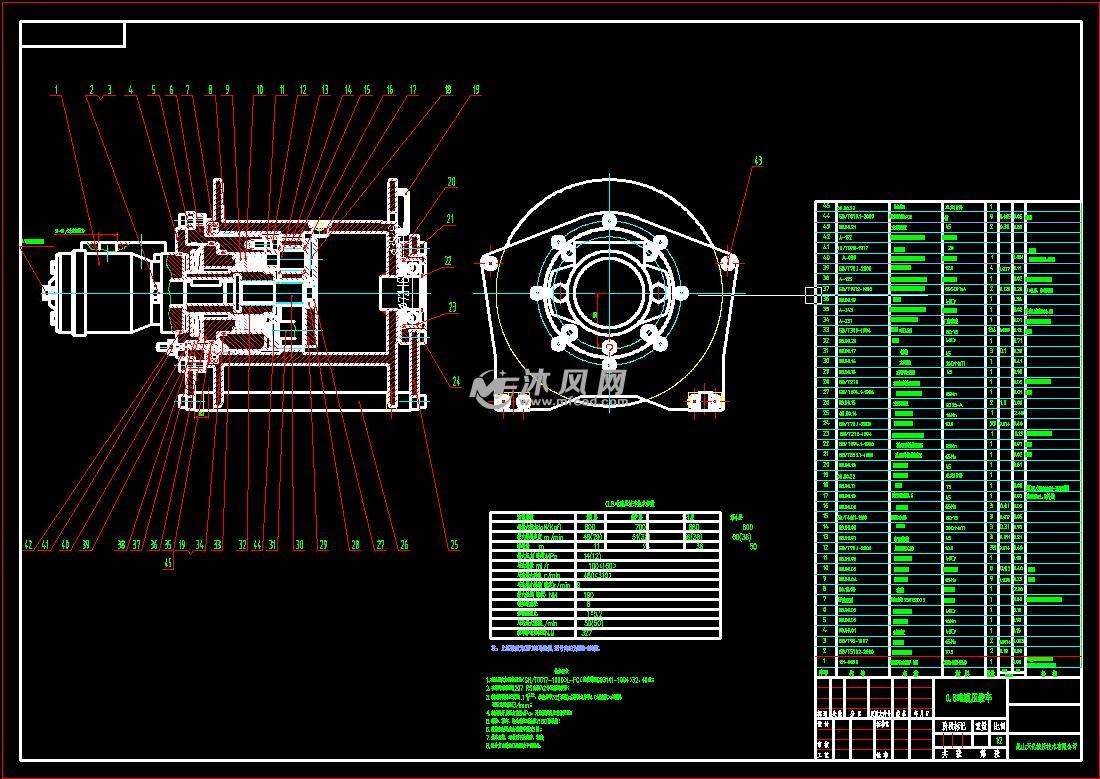Select the company name in the title block

tap(1044, 745)
